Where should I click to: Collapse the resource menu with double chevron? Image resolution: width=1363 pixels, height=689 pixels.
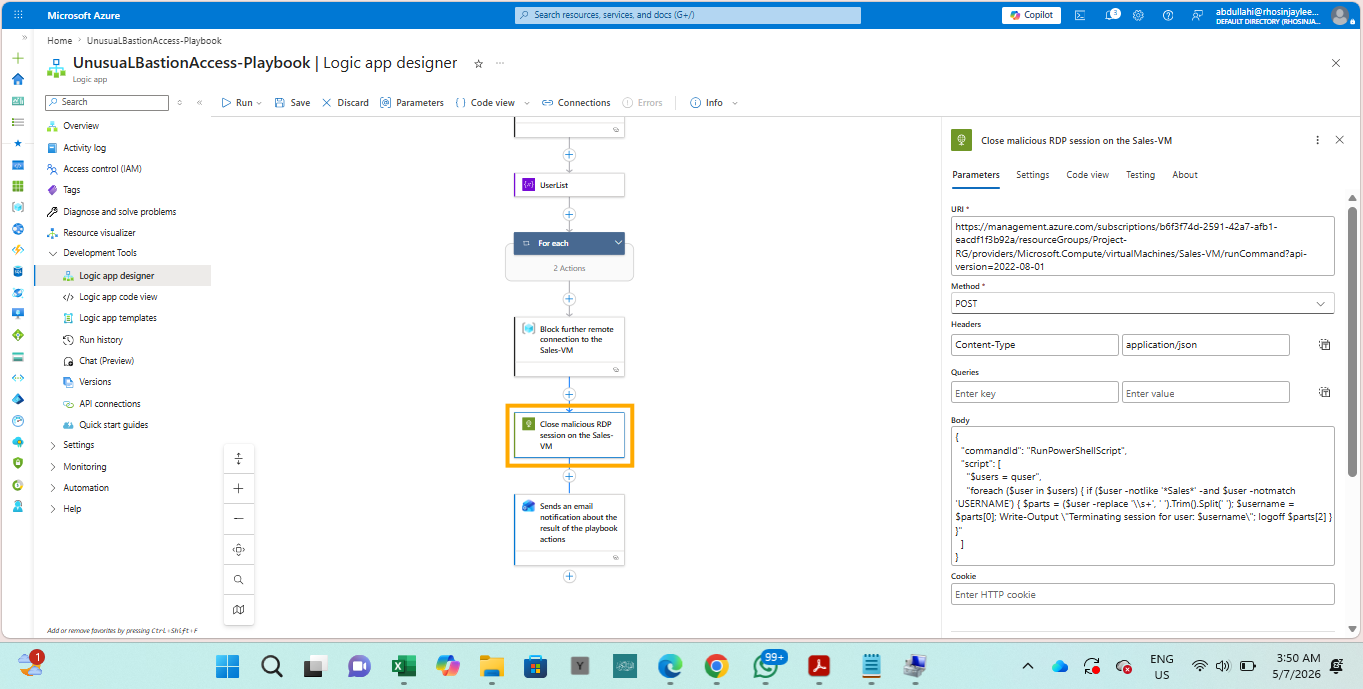click(x=199, y=102)
